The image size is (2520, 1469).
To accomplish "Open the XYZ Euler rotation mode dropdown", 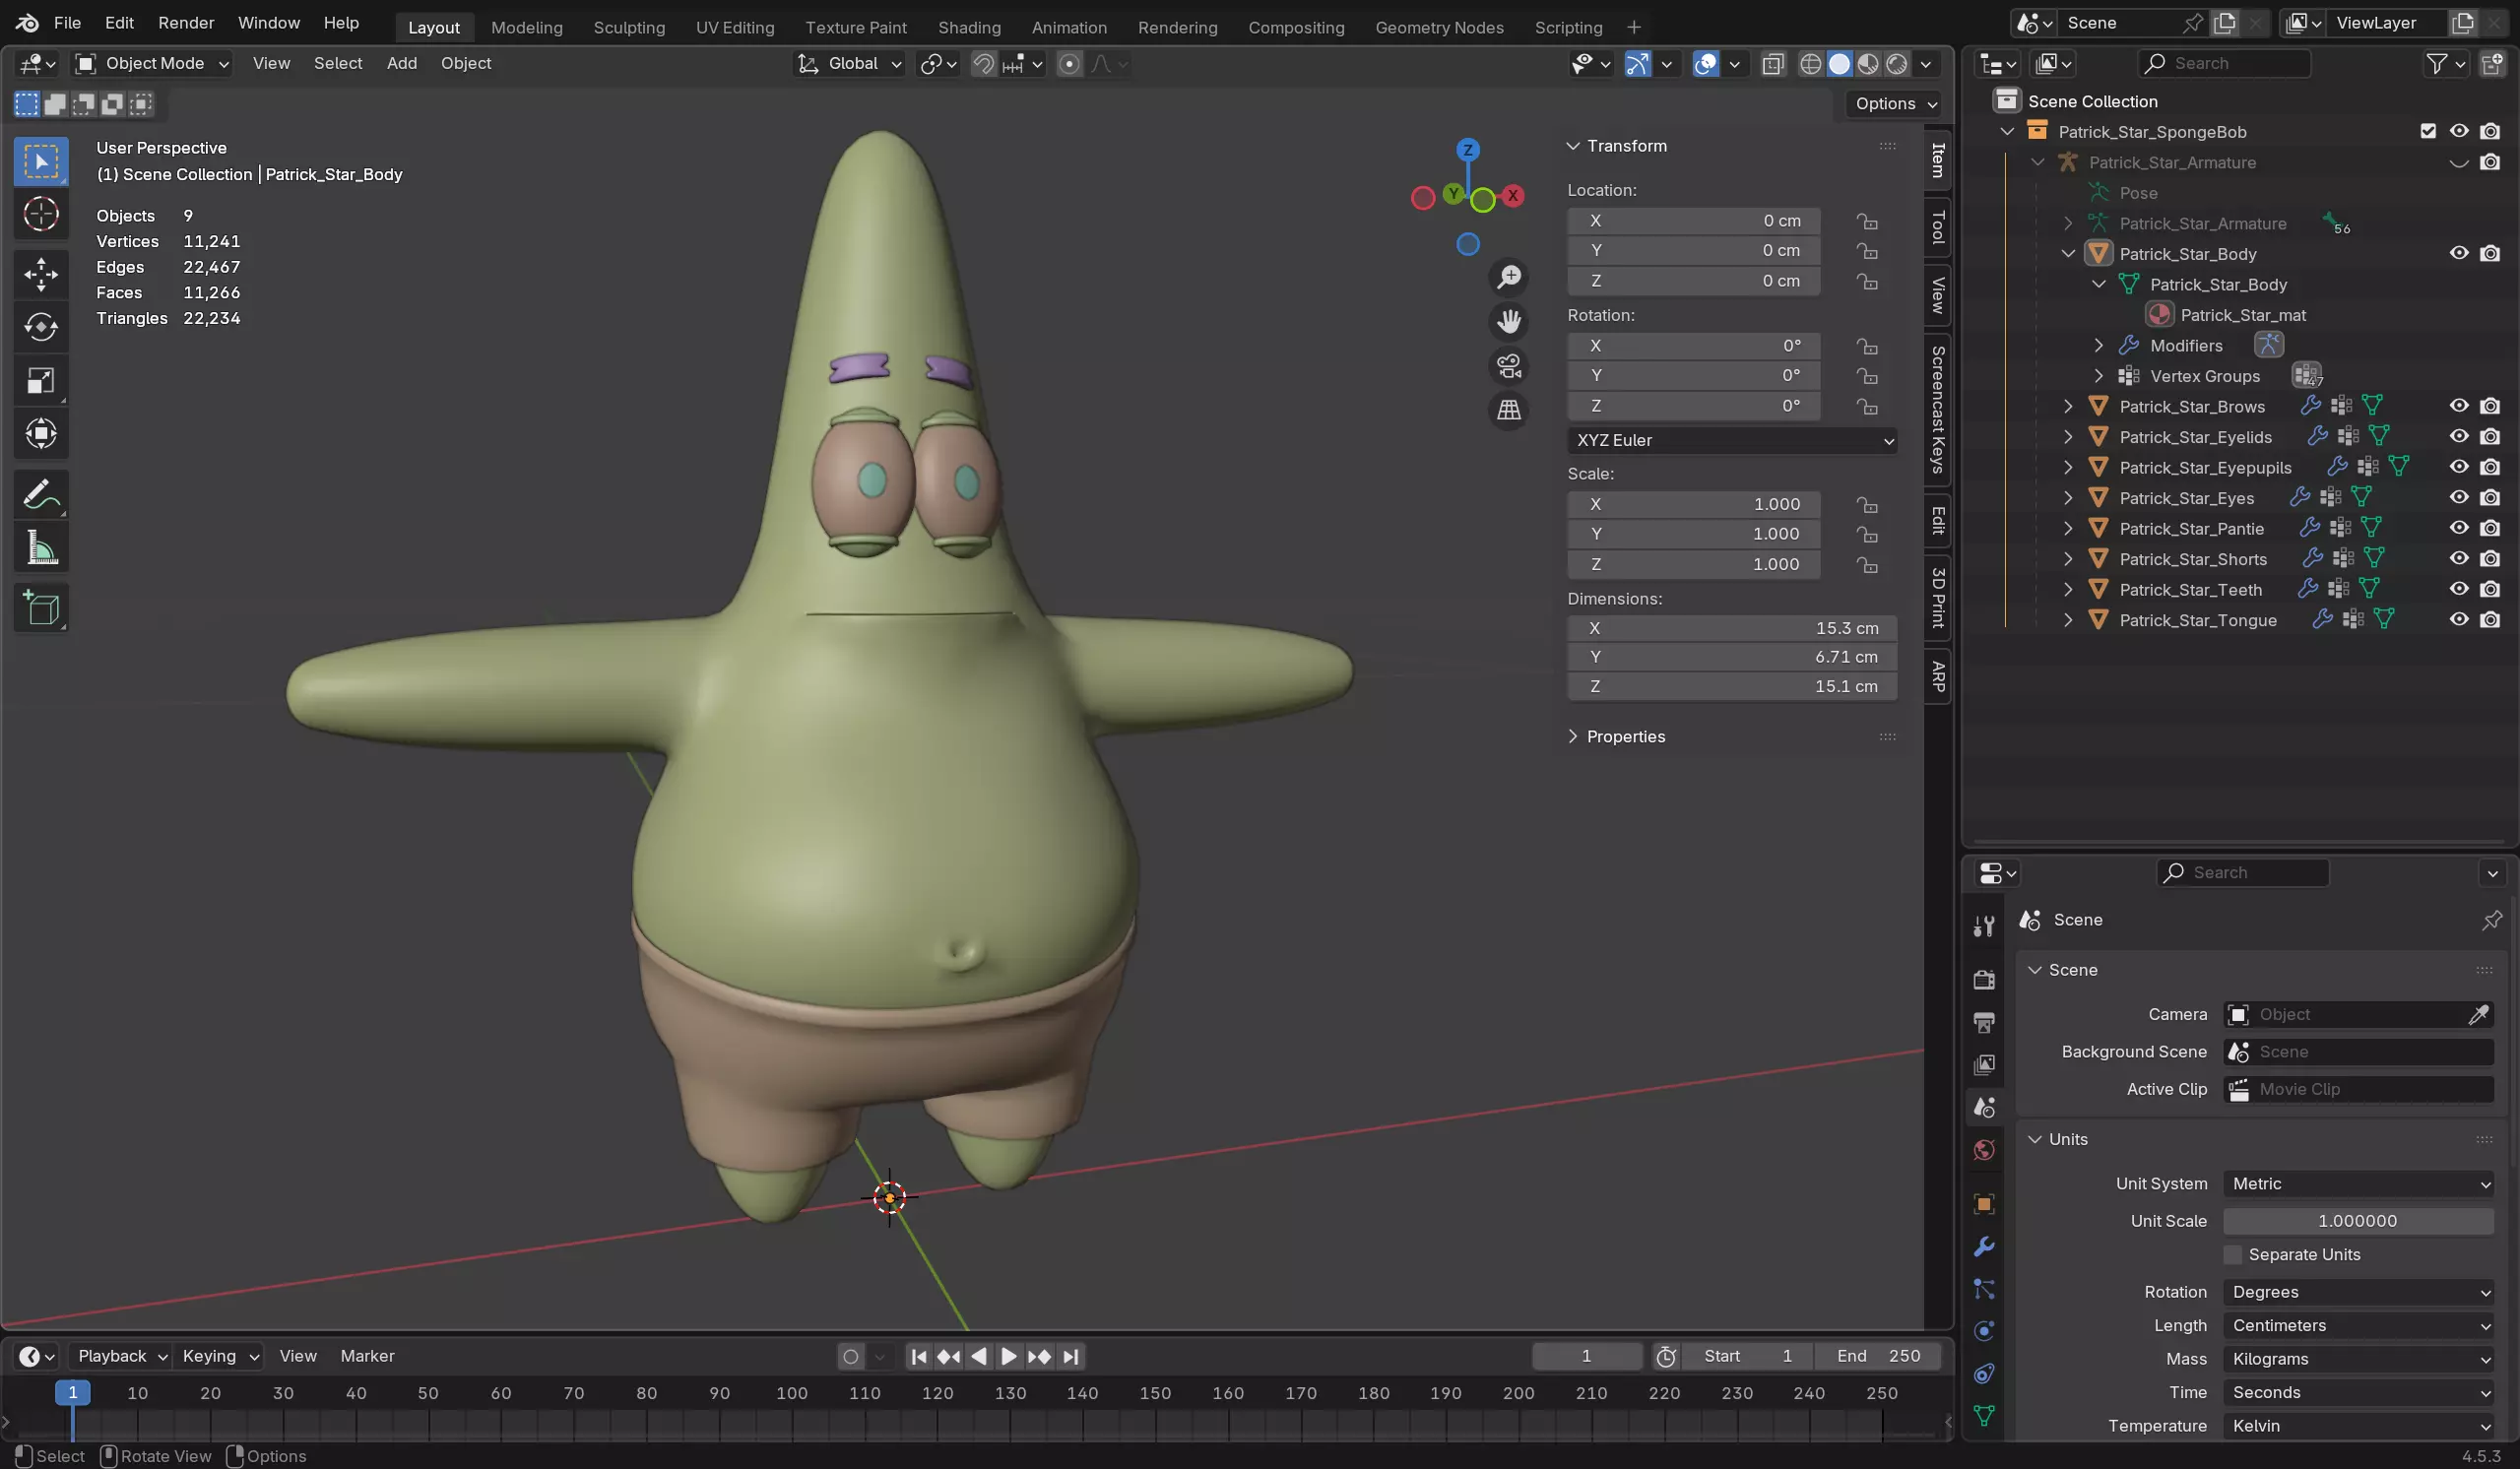I will coord(1732,440).
